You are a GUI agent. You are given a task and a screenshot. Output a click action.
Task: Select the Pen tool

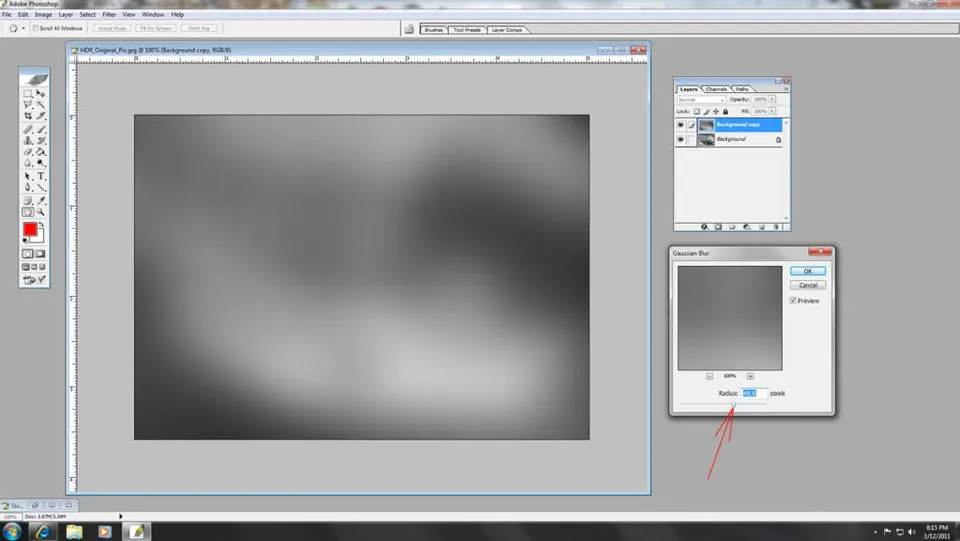pyautogui.click(x=28, y=187)
